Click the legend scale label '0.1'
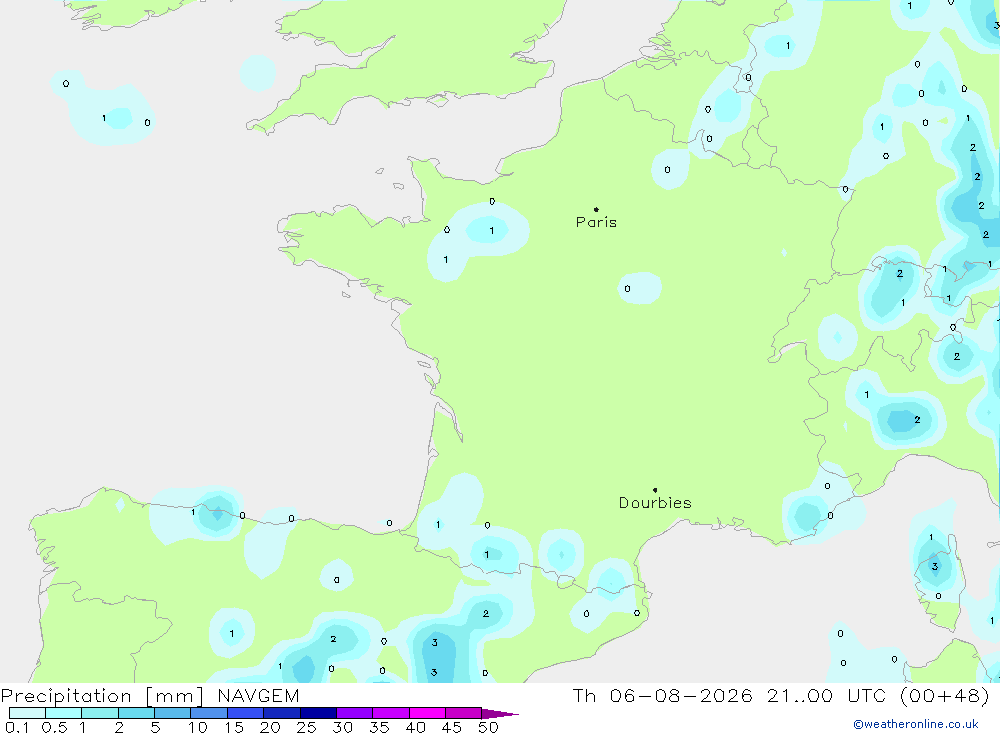 point(17,727)
